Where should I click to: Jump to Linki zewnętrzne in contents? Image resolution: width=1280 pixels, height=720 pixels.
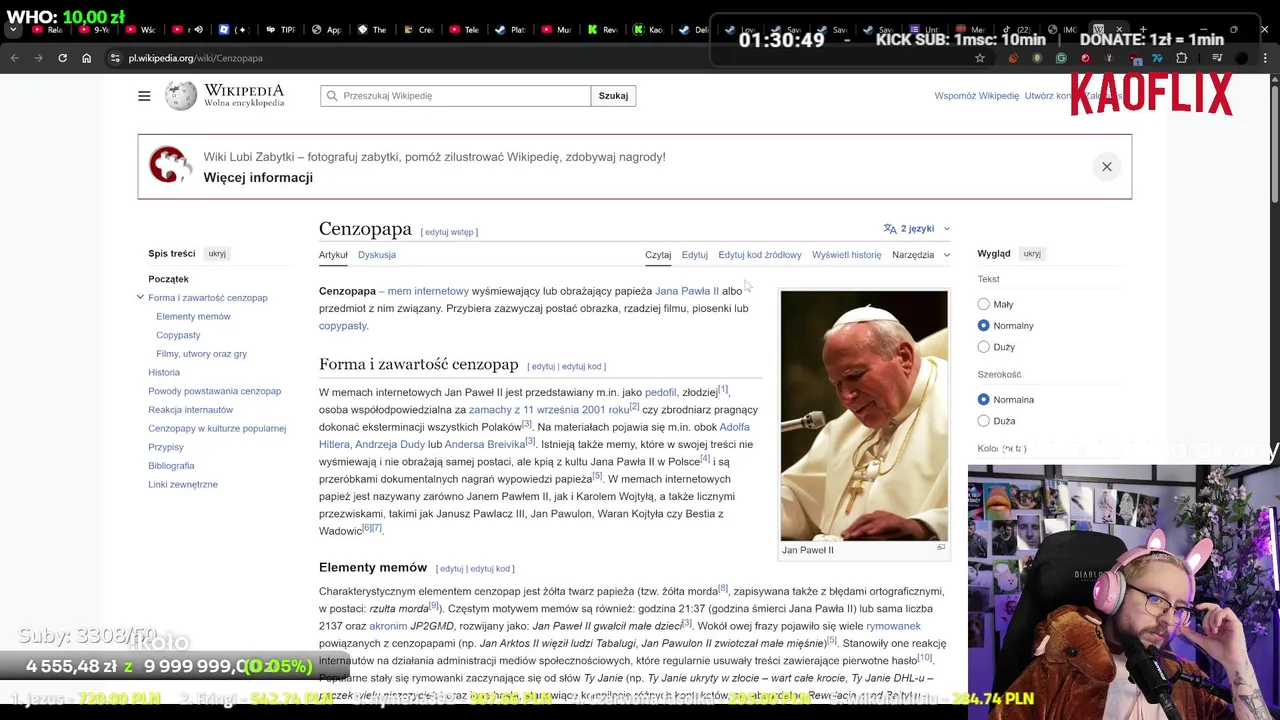tap(183, 484)
